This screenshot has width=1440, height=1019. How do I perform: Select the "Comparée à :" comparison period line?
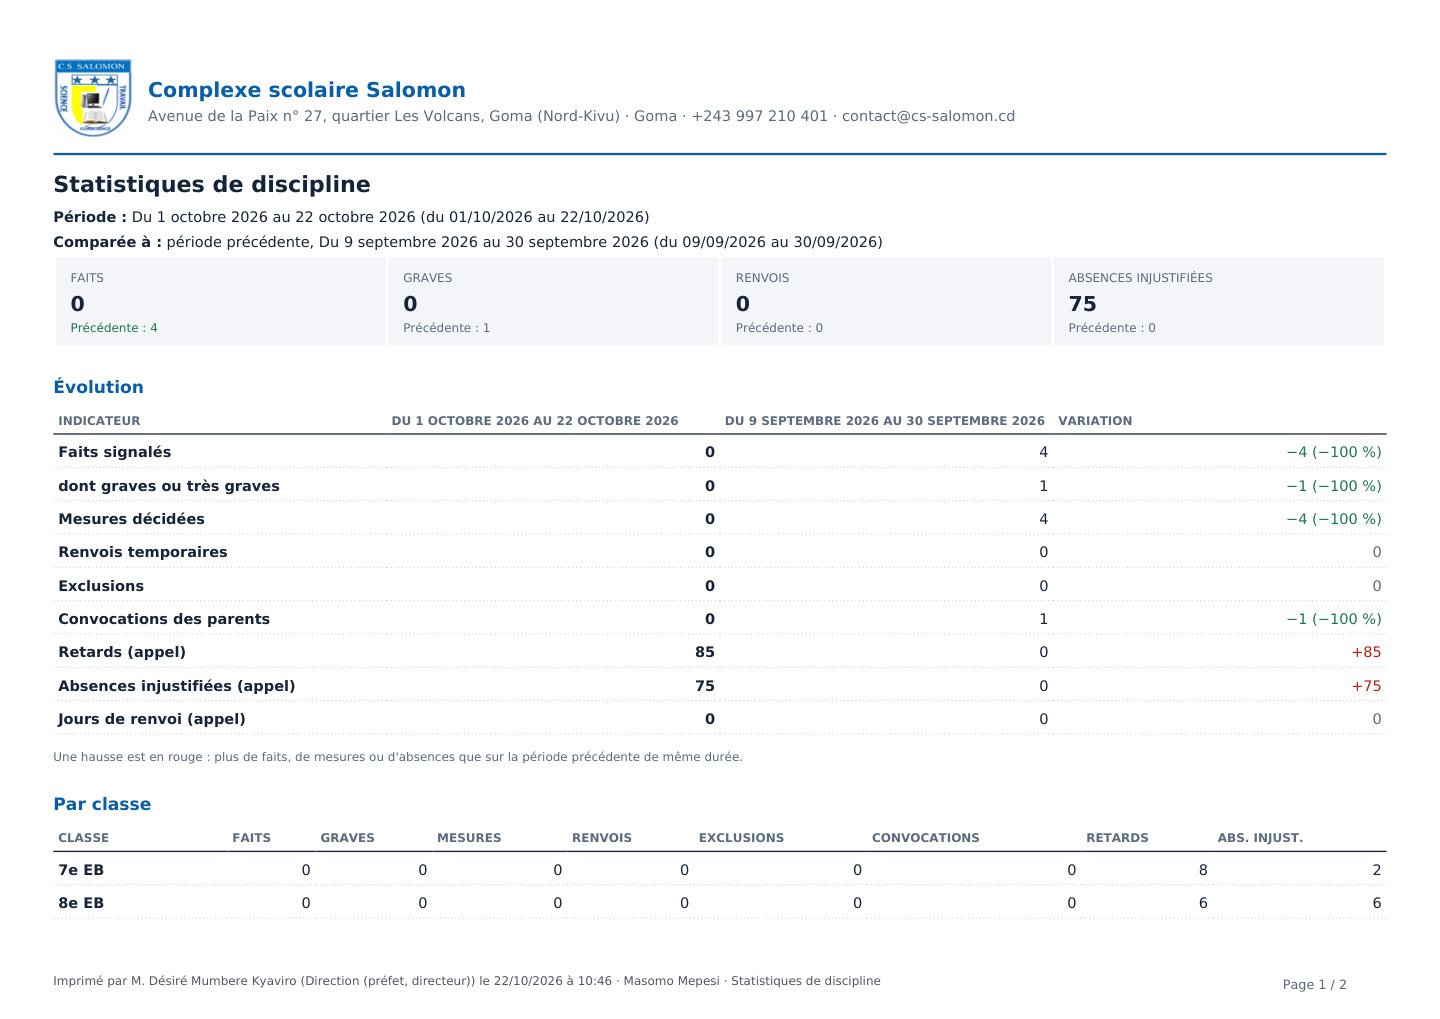tap(468, 242)
